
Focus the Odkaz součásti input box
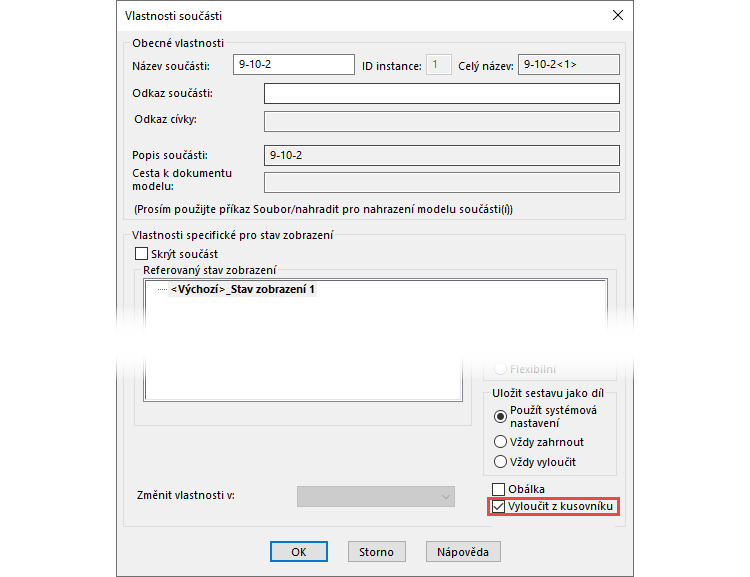[441, 94]
